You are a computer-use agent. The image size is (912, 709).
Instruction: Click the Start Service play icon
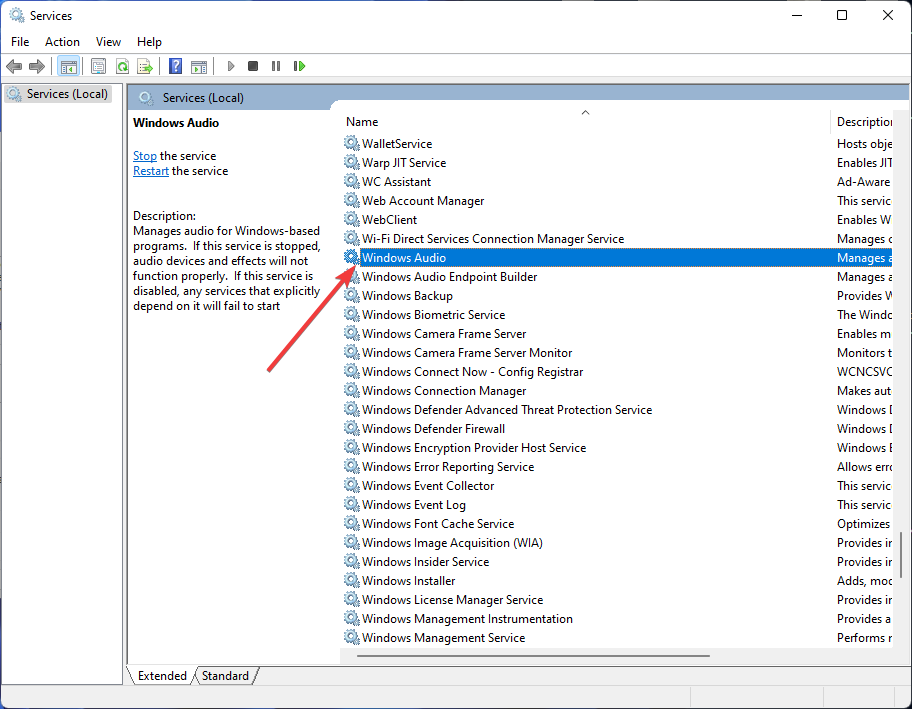click(x=231, y=66)
